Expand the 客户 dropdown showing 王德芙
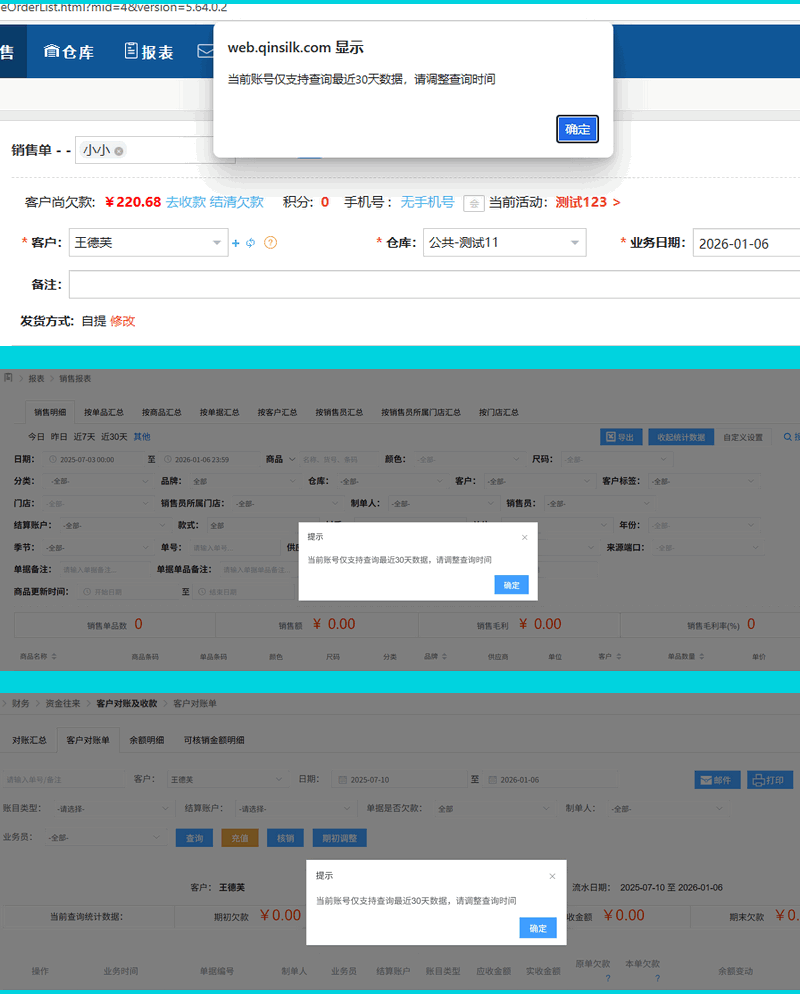The image size is (800, 994). coord(219,243)
